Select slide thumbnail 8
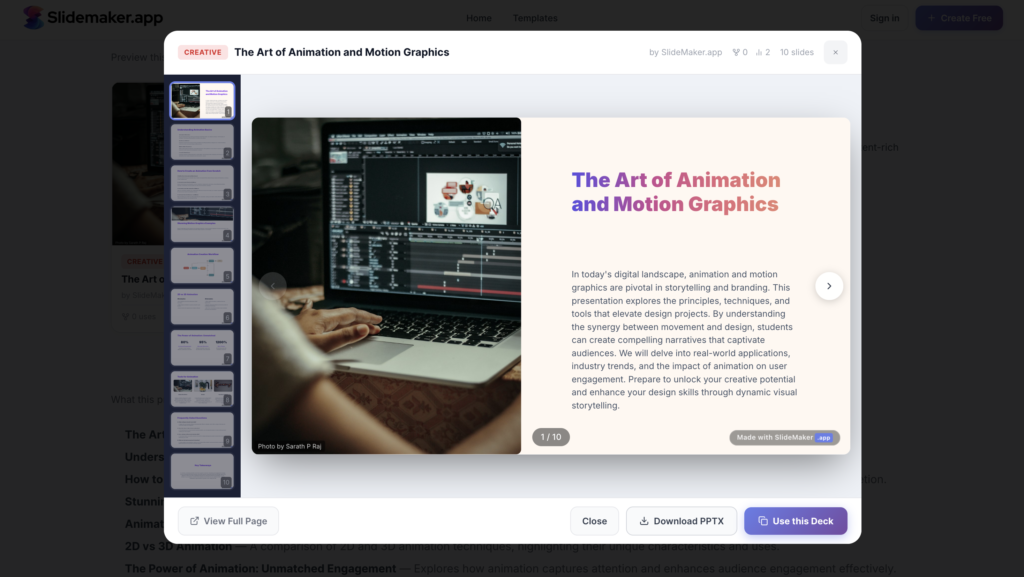 [x=202, y=388]
